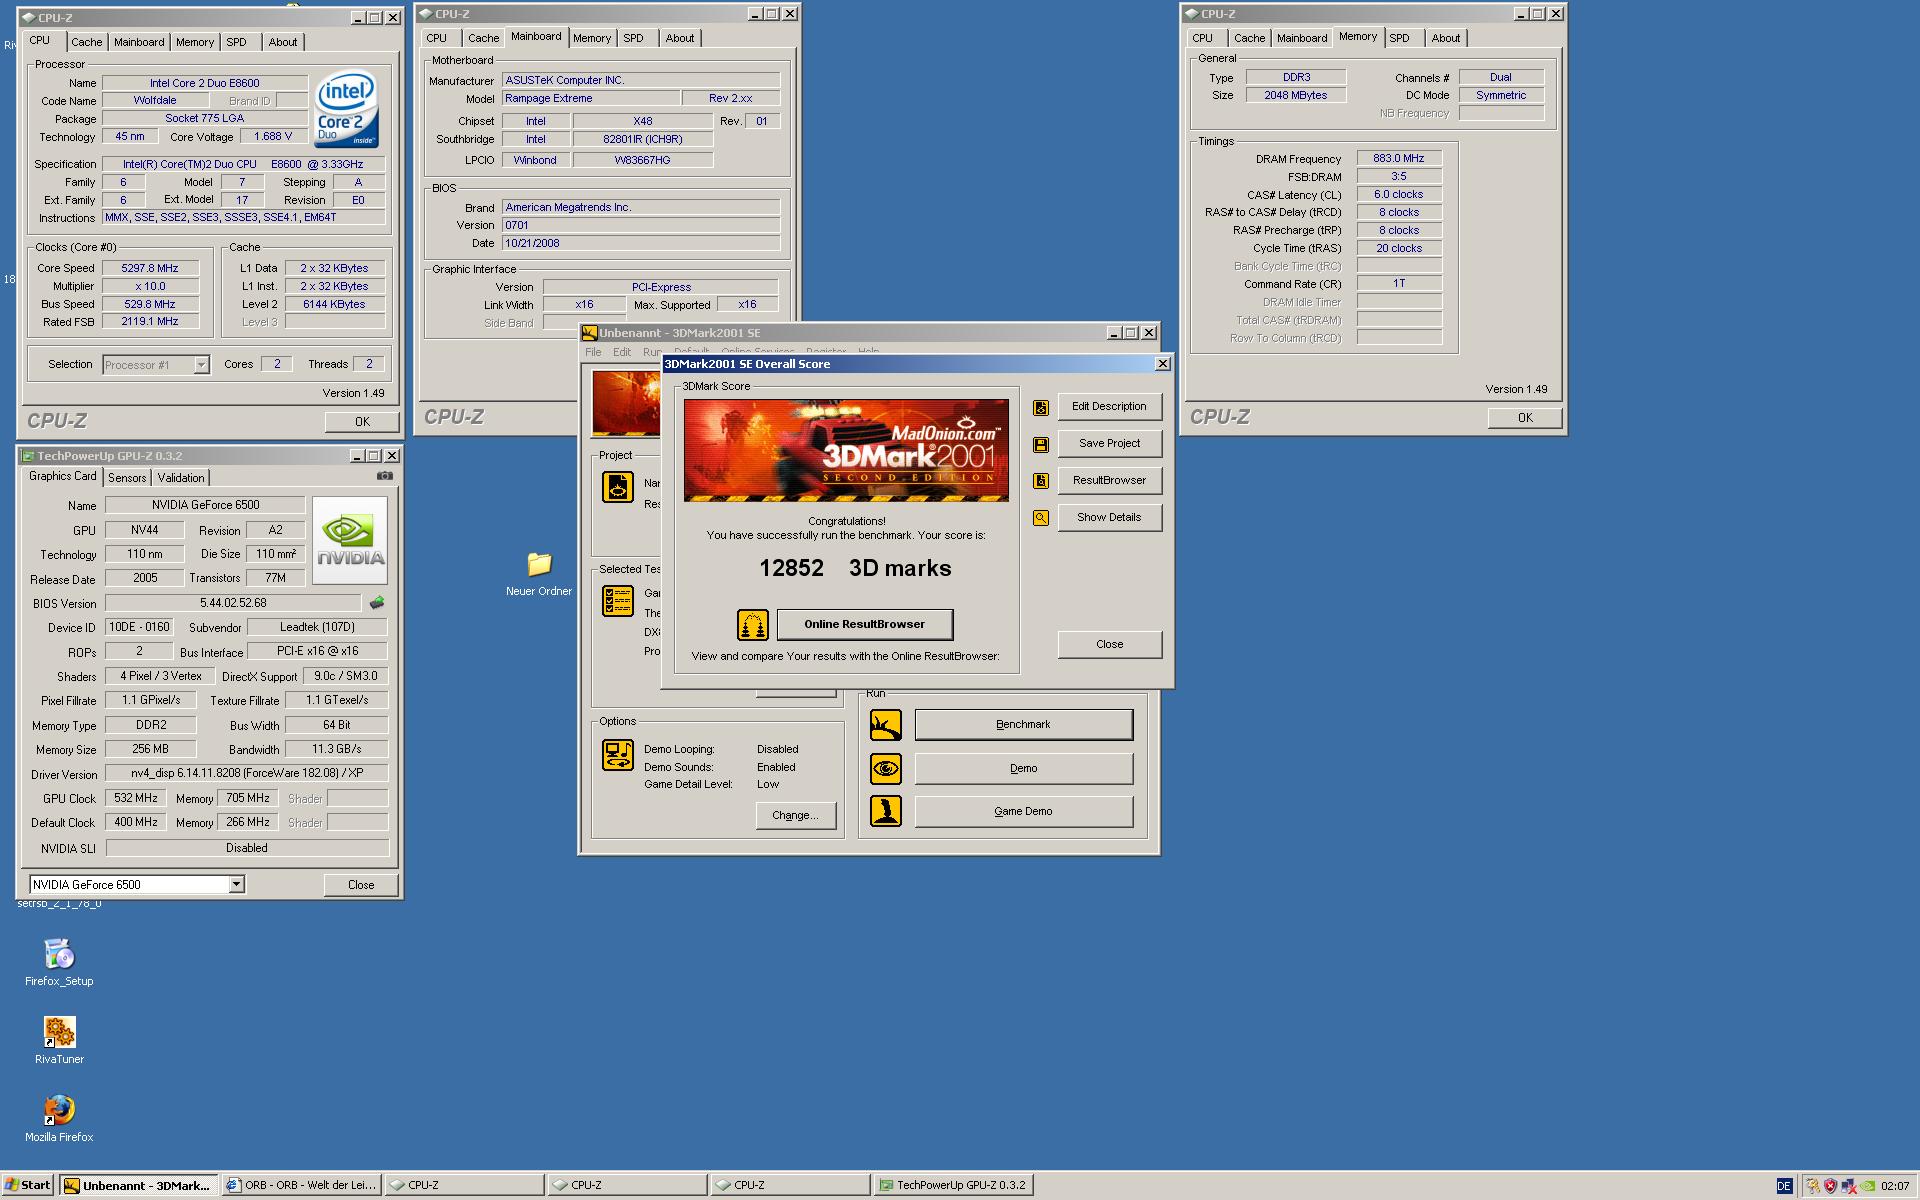Click the Save Project button

pos(1109,444)
